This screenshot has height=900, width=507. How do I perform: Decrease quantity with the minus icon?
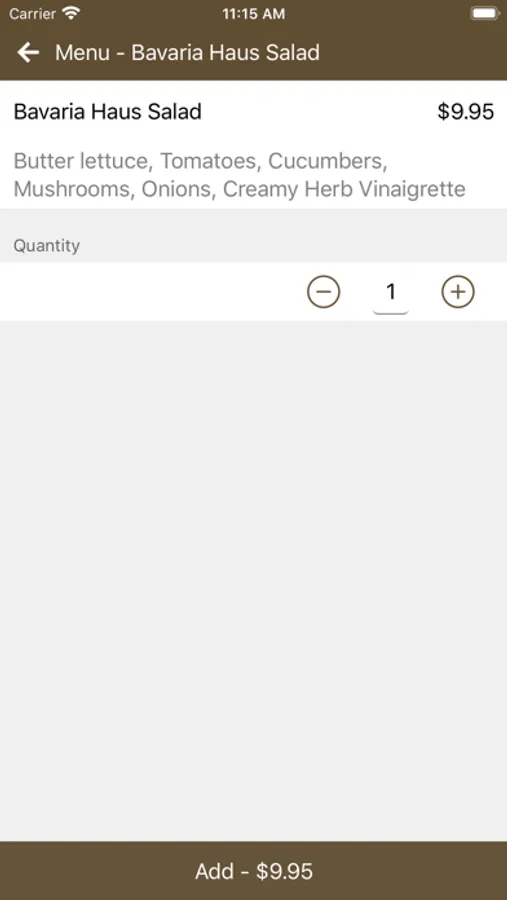324,292
